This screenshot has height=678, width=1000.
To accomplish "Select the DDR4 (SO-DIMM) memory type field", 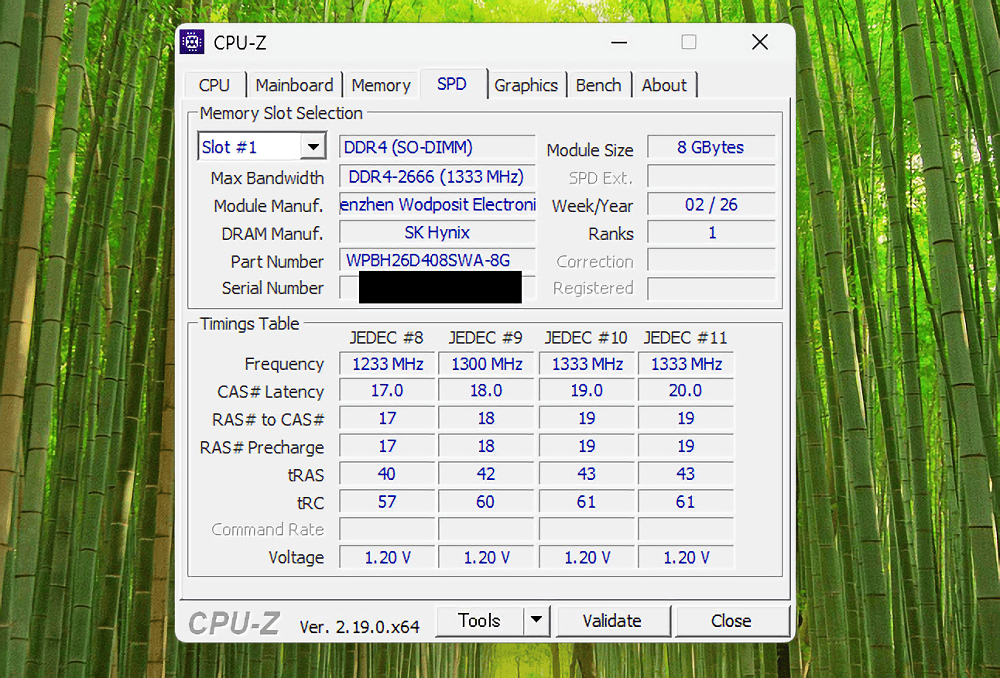I will (437, 147).
